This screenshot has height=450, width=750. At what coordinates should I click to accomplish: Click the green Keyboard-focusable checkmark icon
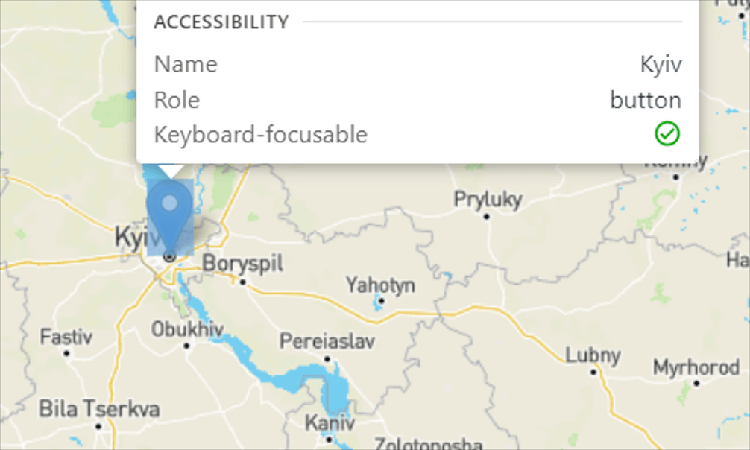(667, 133)
